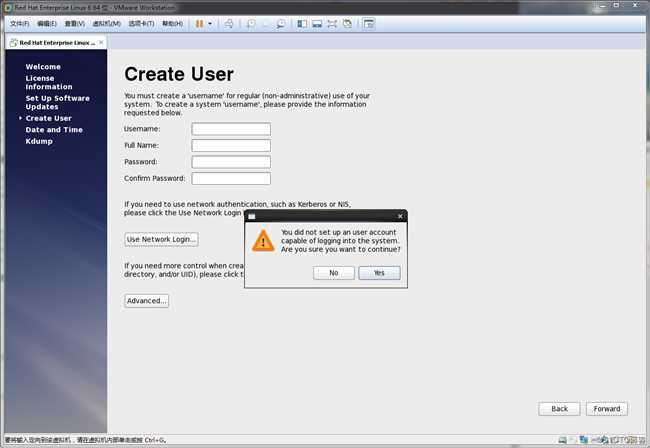Open the 查看(V) View menu
Screen dimensions: 650x448
tap(74, 24)
